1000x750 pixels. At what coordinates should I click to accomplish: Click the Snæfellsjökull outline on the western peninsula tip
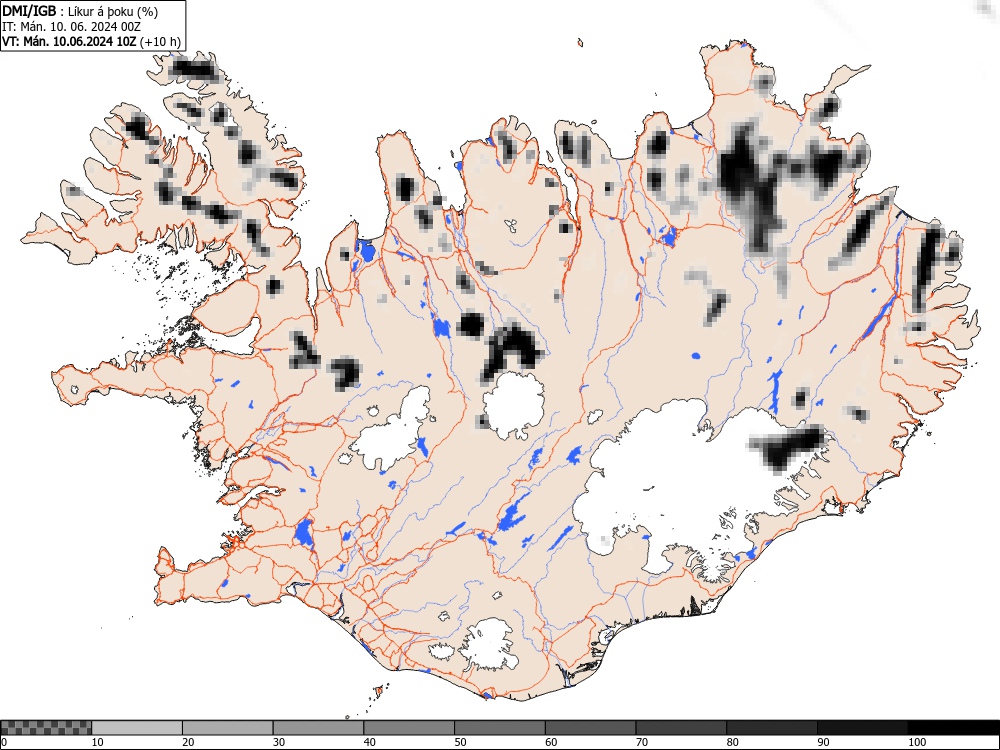tap(75, 389)
